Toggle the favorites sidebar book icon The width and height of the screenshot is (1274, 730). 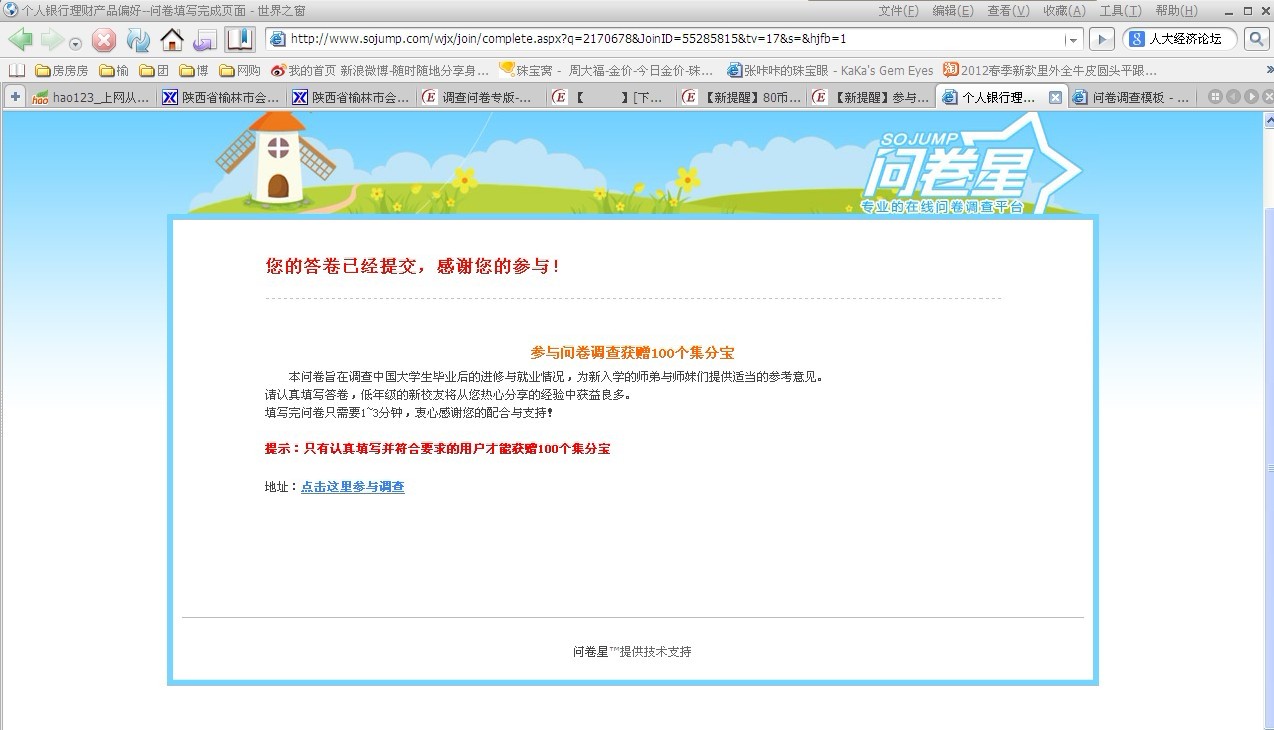(x=240, y=40)
